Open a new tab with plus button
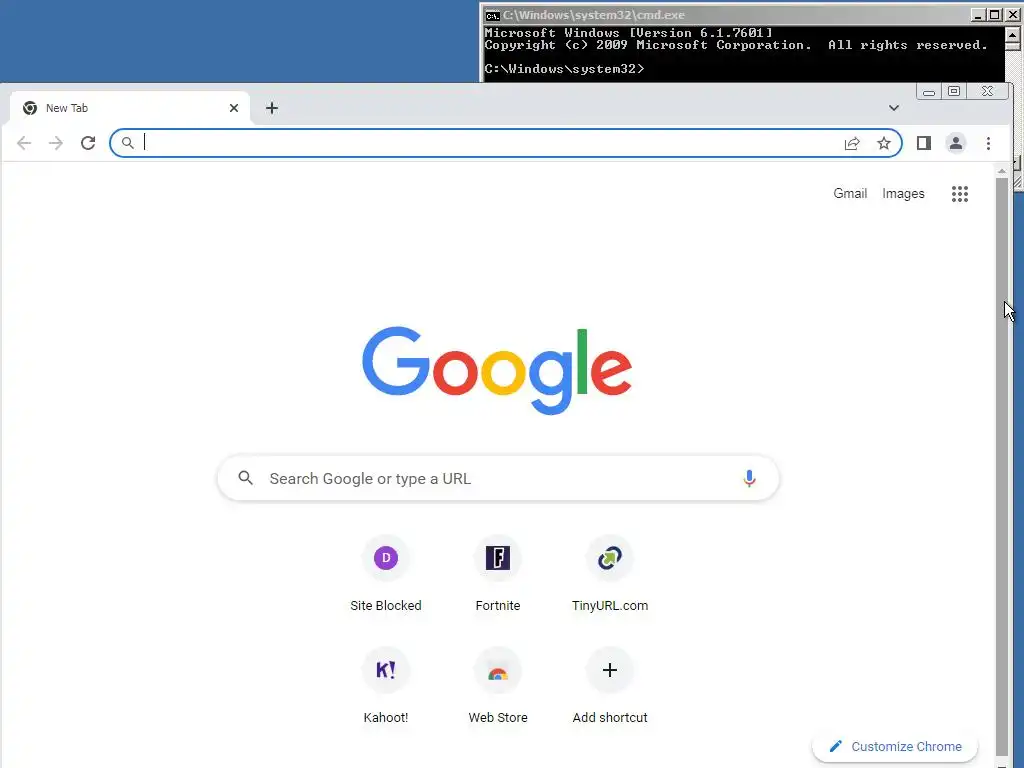The height and width of the screenshot is (768, 1024). (x=272, y=108)
